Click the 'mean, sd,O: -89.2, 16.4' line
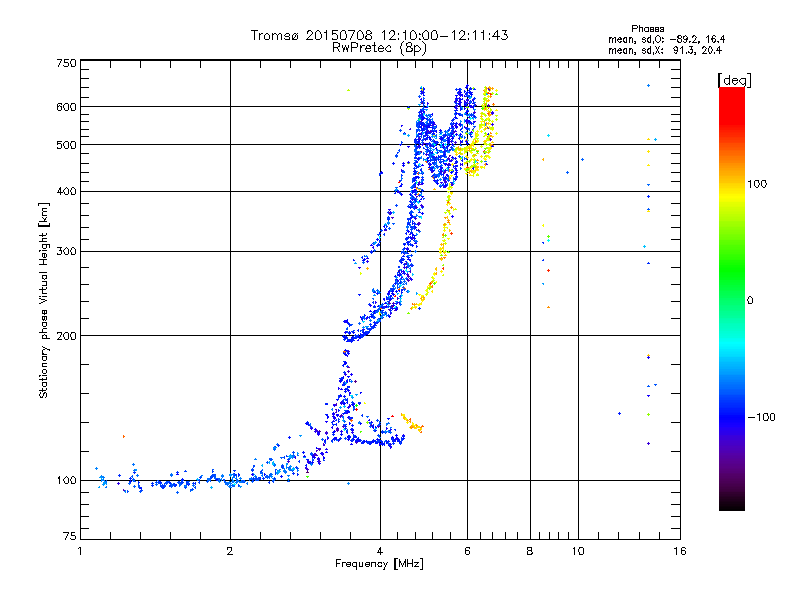 (666, 39)
